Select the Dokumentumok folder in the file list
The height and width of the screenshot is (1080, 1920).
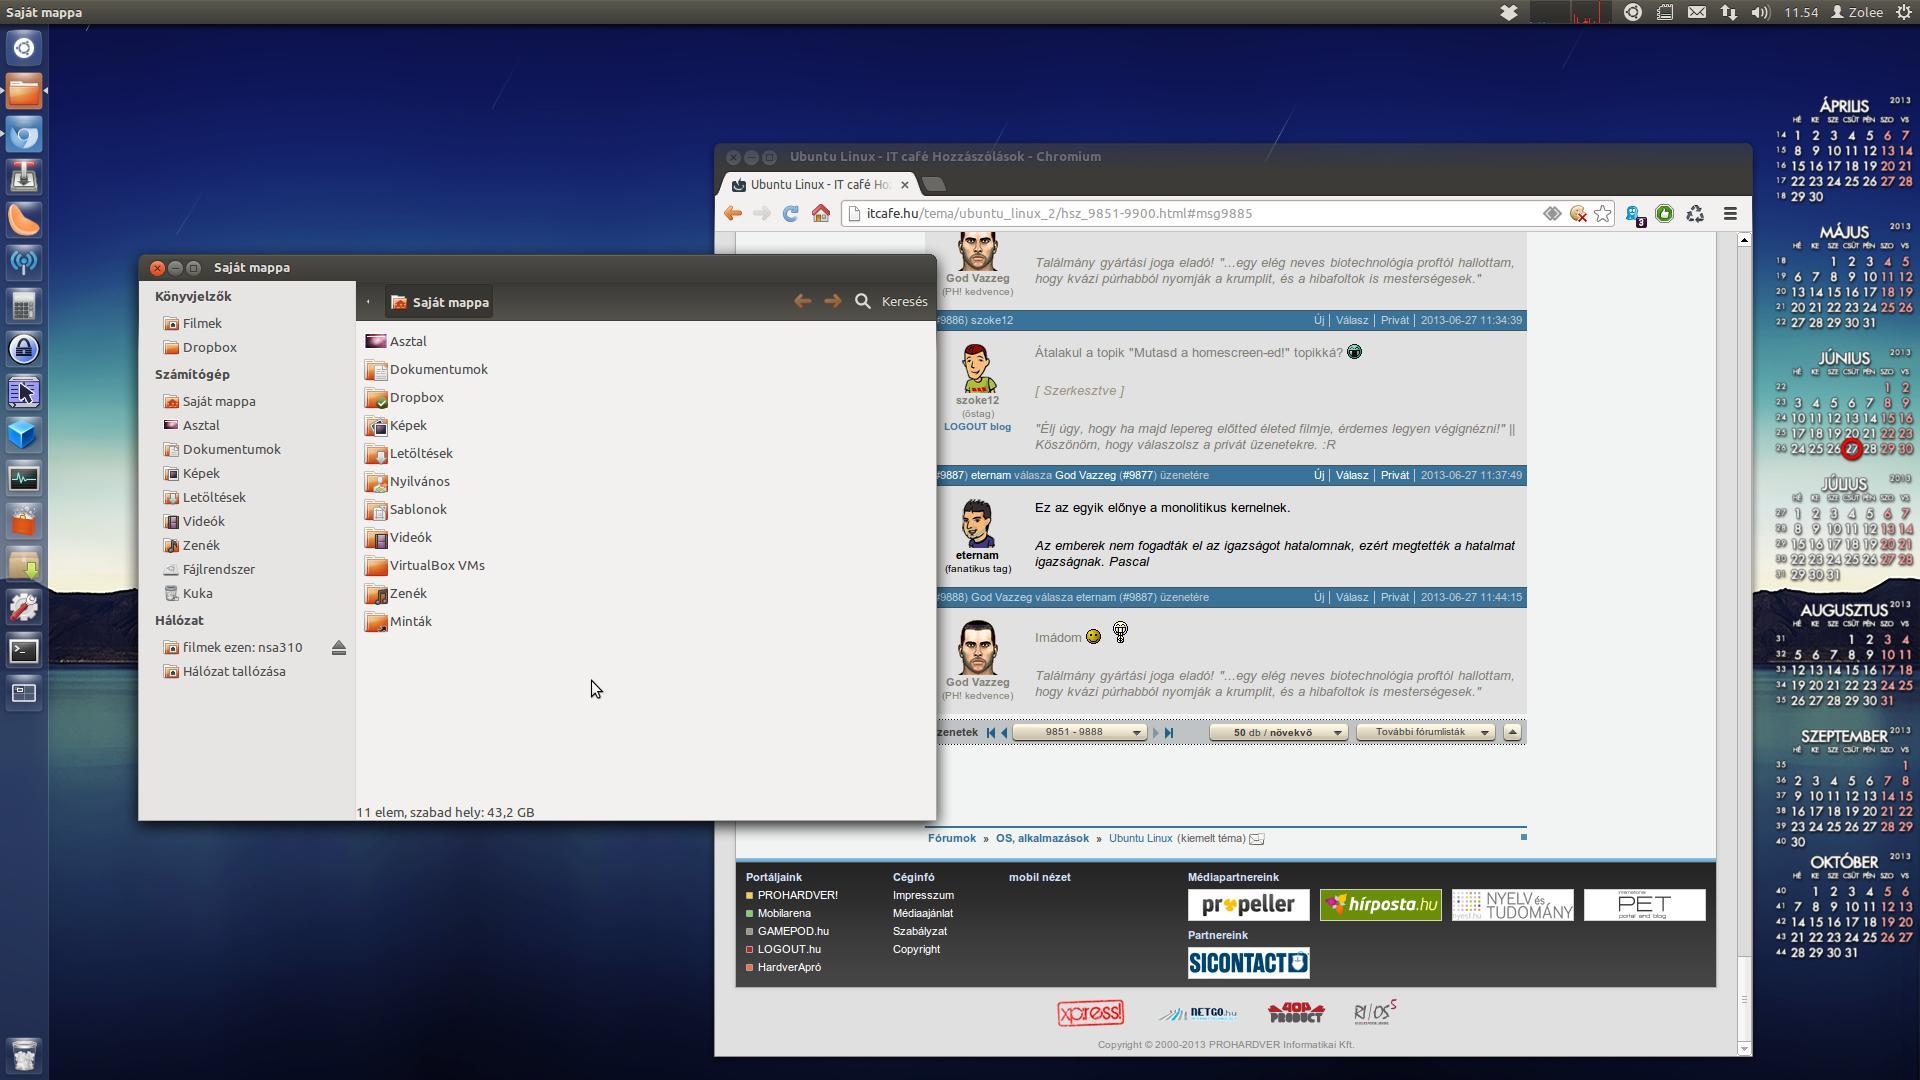427,369
